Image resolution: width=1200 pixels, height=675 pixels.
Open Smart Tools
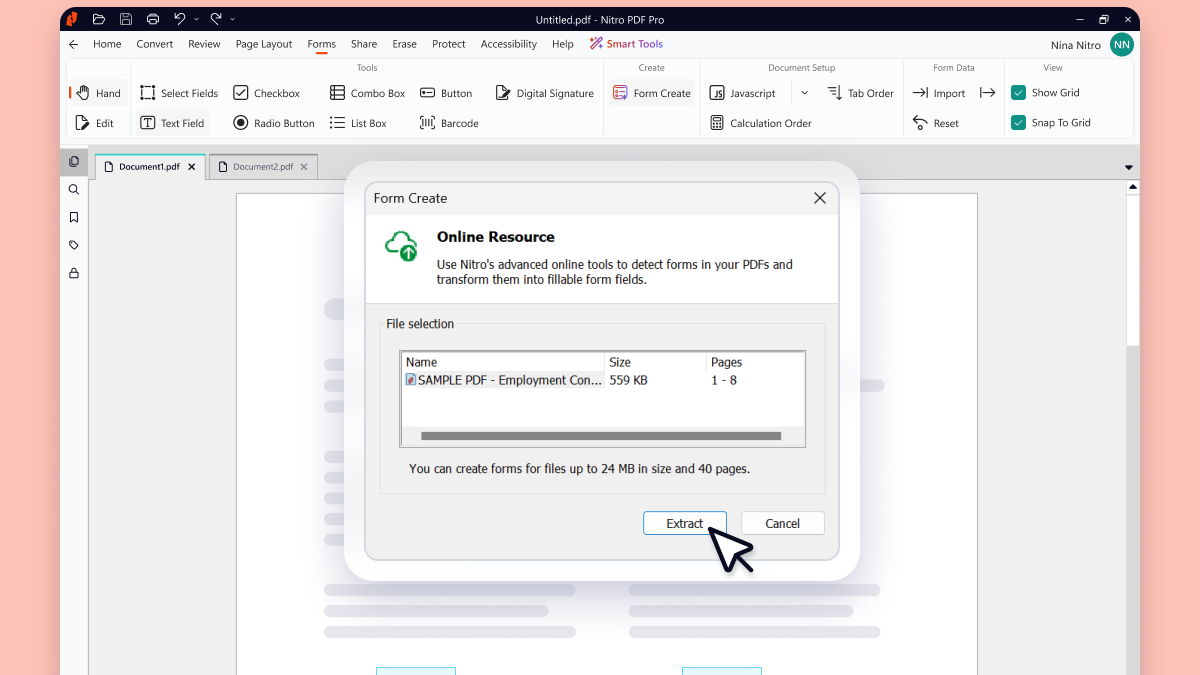point(626,44)
